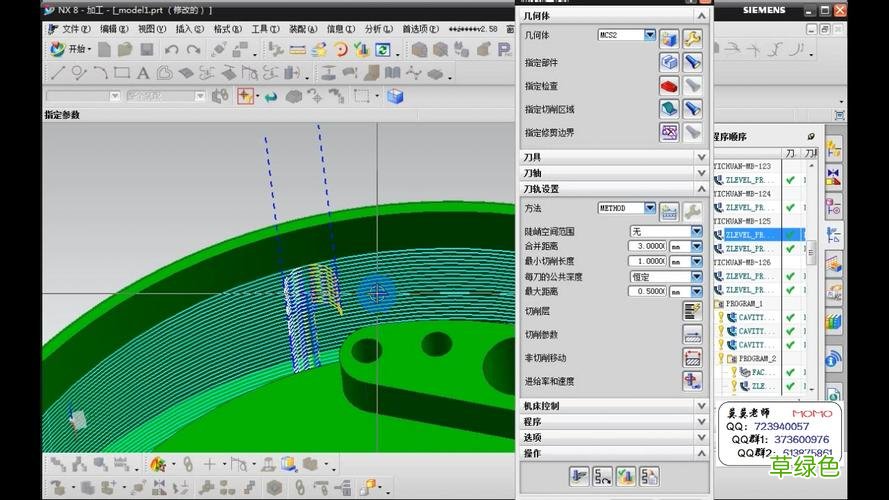Click the Specify Check (指定检查) red body icon

[669, 86]
